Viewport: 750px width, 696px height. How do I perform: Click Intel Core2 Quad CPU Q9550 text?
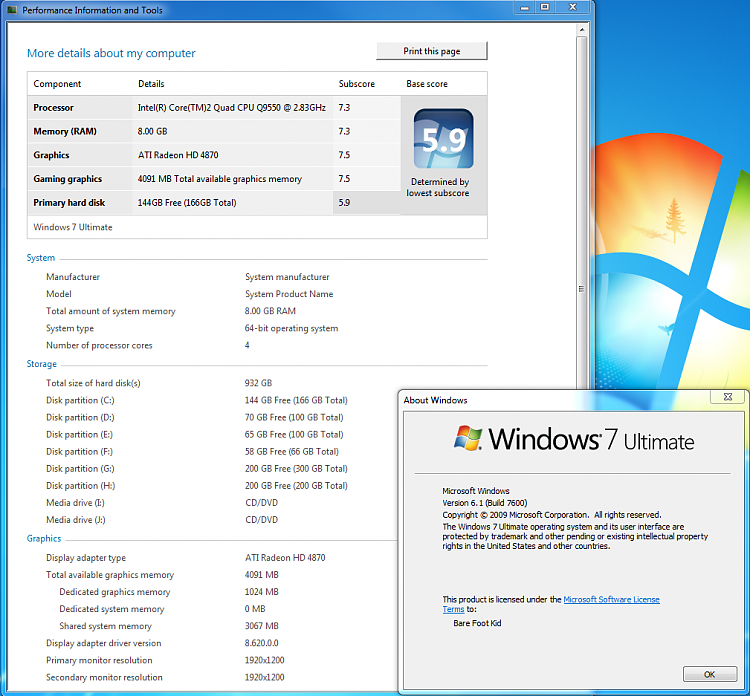[x=232, y=108]
